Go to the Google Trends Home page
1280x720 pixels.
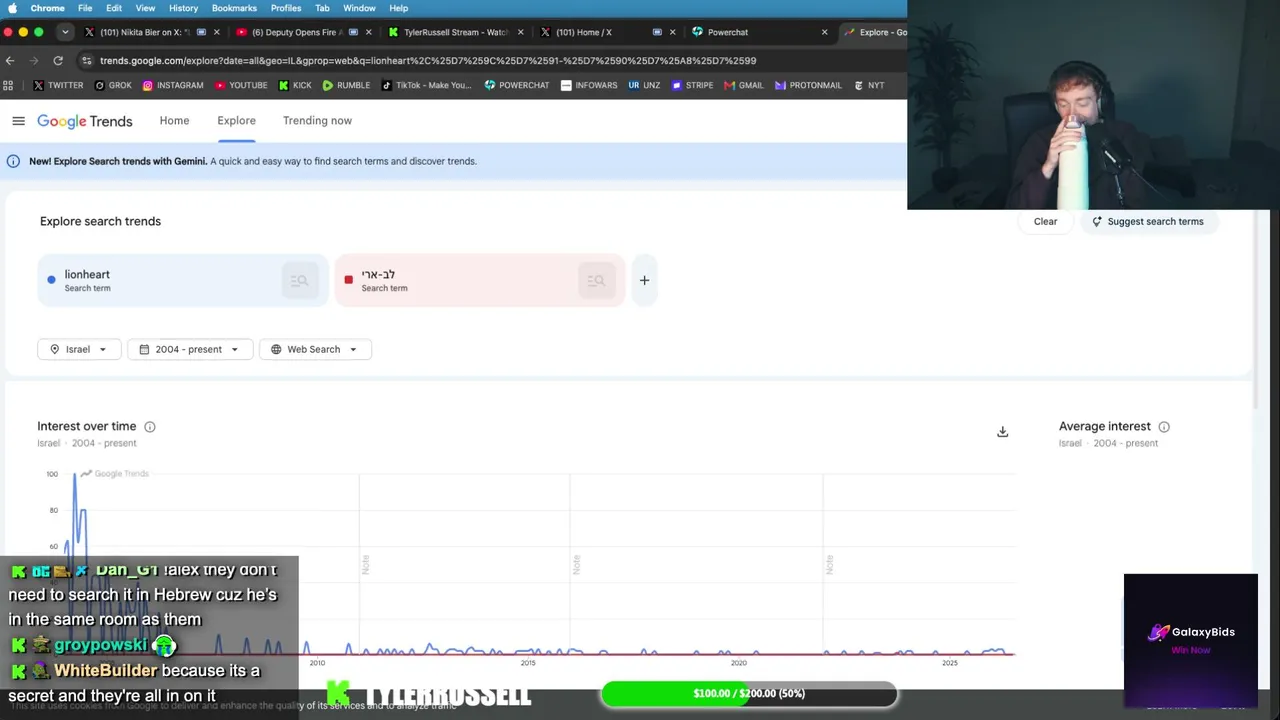pyautogui.click(x=174, y=121)
